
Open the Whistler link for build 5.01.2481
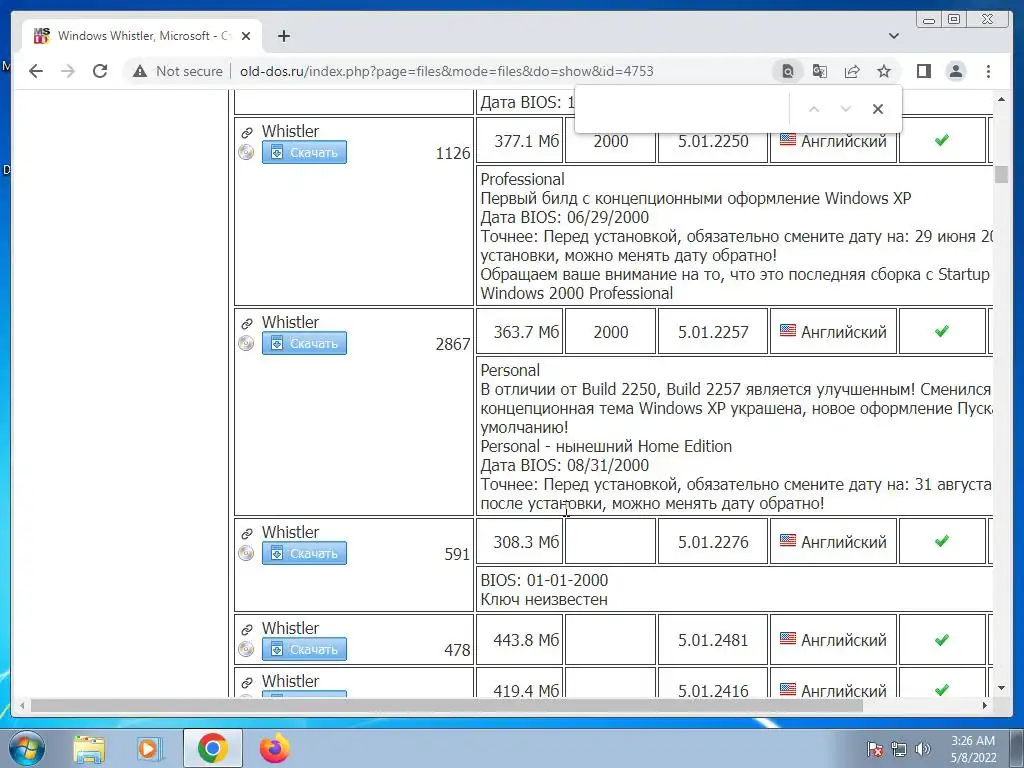click(290, 628)
